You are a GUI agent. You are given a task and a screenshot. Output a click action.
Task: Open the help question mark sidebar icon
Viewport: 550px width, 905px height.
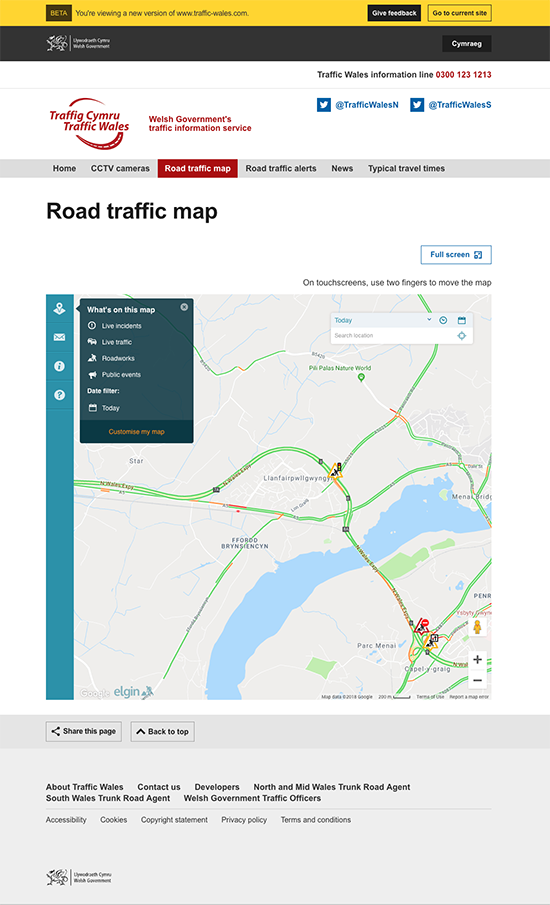coord(59,395)
